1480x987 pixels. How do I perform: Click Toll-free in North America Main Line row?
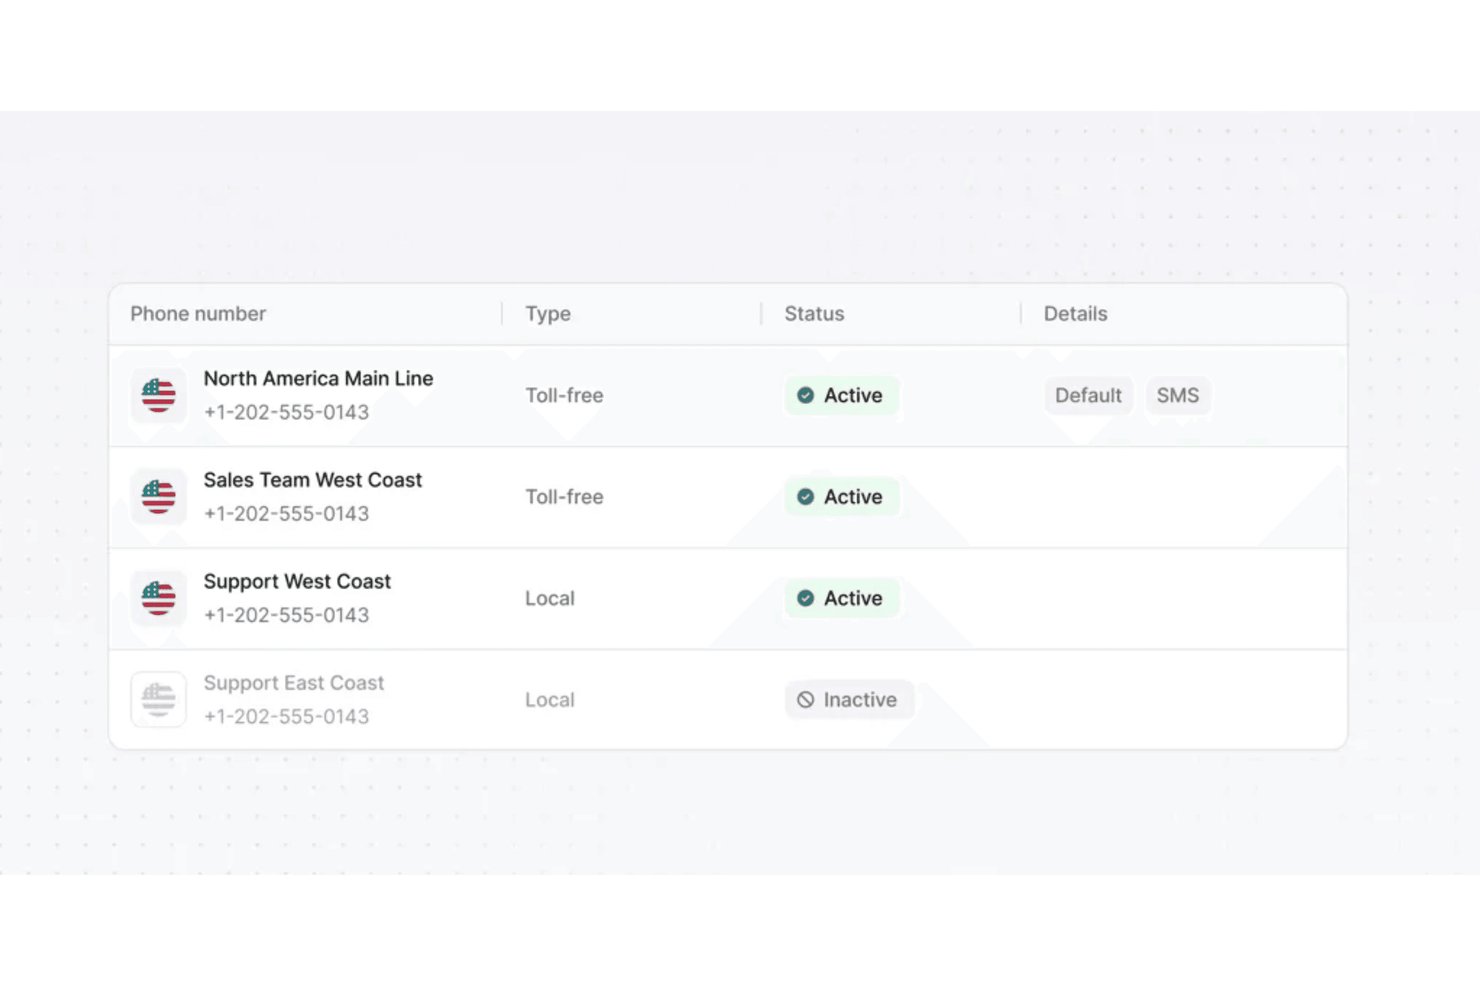[x=564, y=396]
